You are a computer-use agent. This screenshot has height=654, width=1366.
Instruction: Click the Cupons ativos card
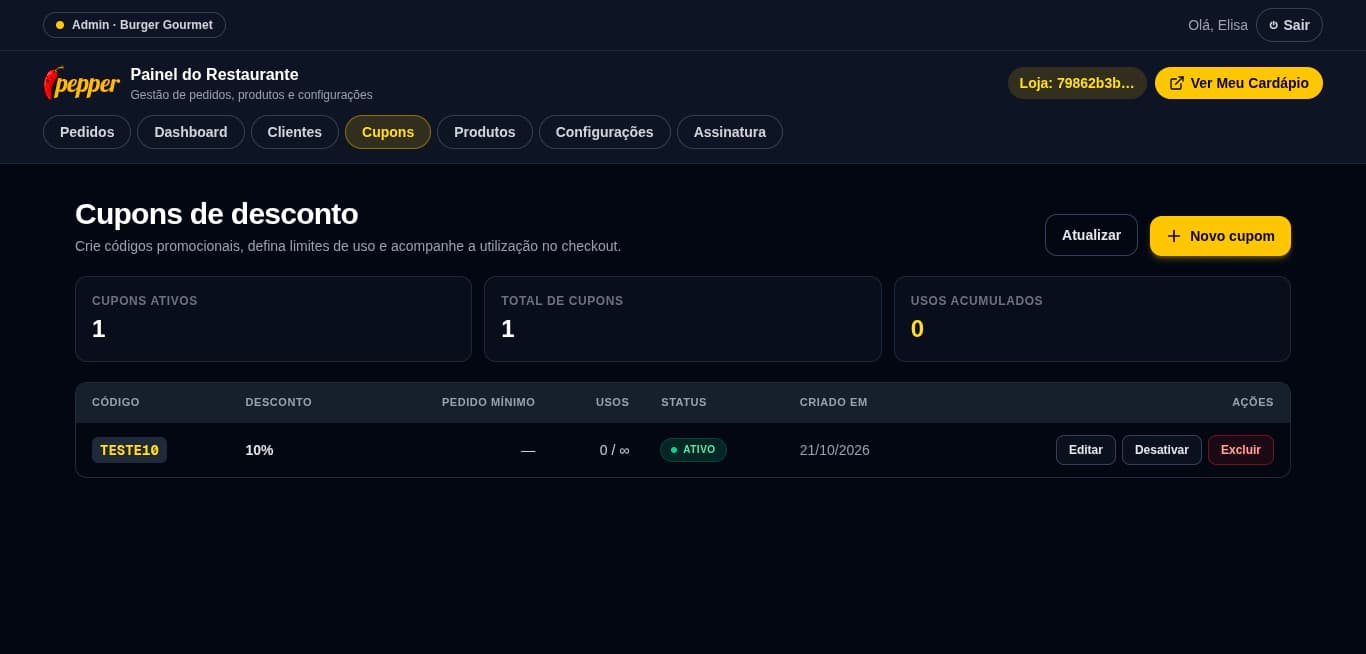tap(273, 319)
